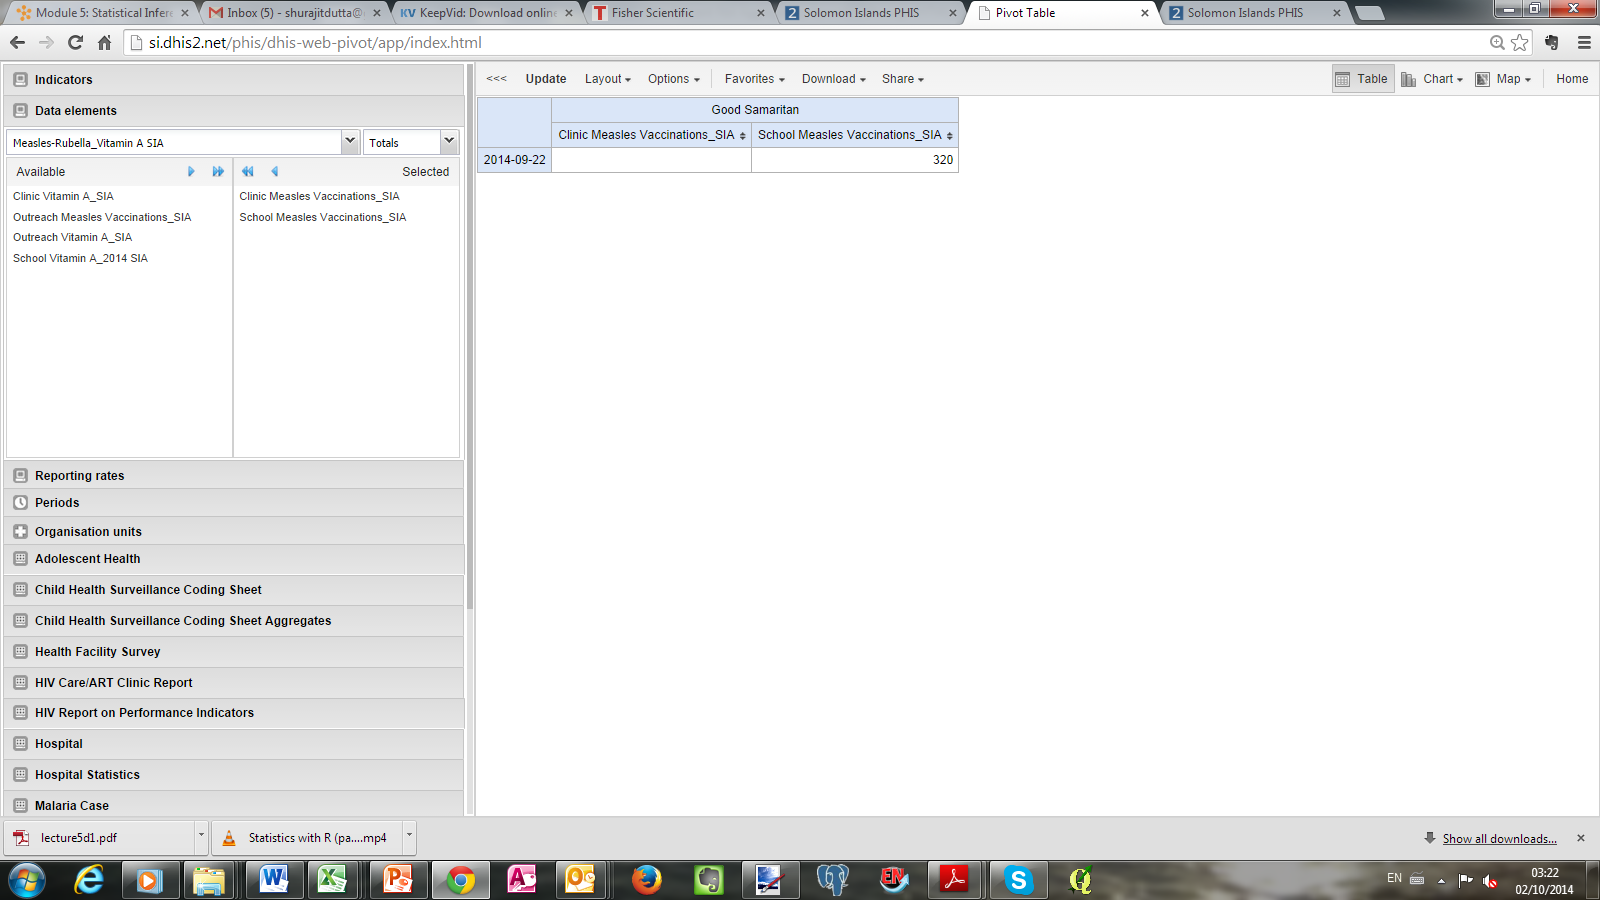Deselect one item with single left arrow

click(274, 172)
